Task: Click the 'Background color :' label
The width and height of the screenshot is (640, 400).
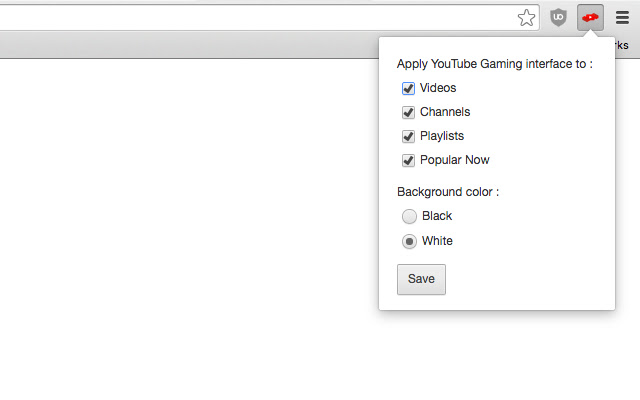Action: click(x=448, y=192)
